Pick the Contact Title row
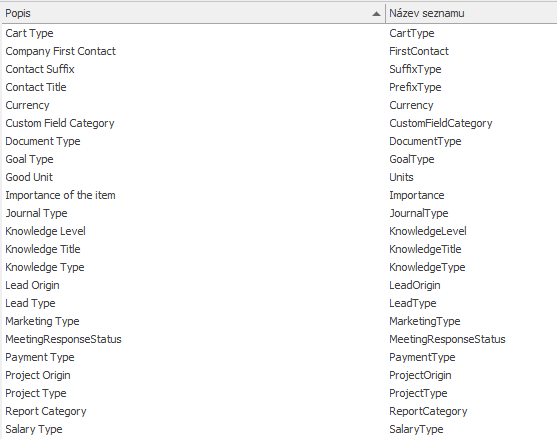 (279, 87)
